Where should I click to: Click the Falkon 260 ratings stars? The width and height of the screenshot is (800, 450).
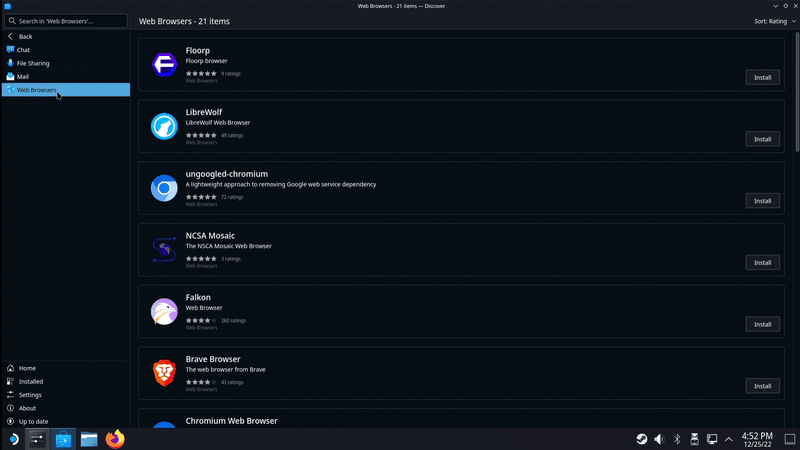point(201,320)
